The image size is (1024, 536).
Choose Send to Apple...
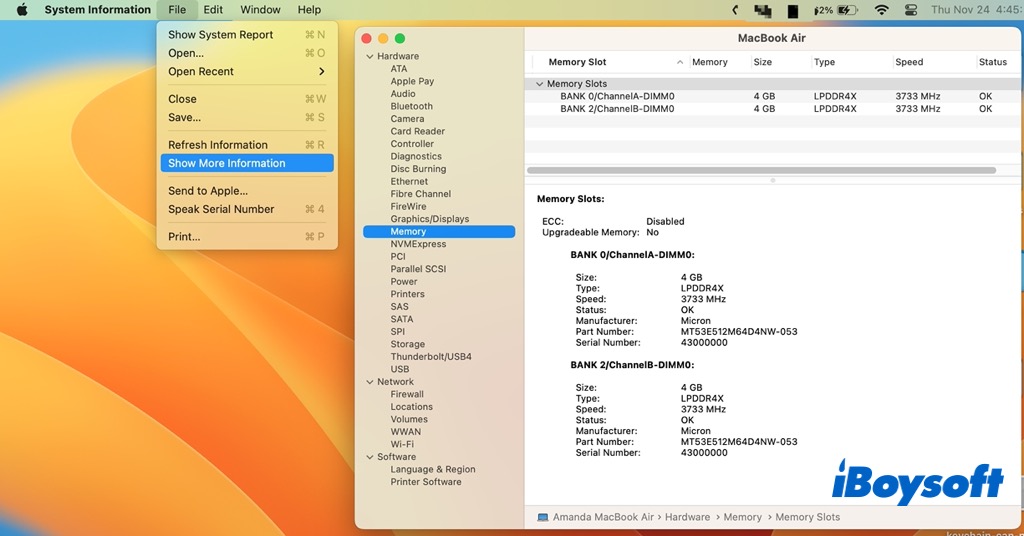(x=247, y=191)
